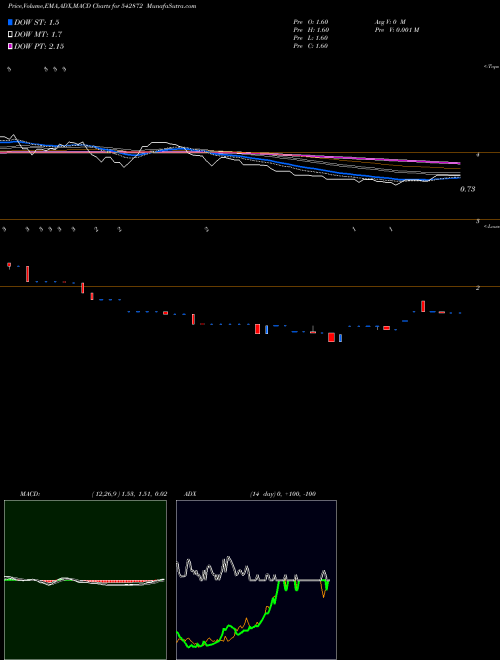Click the 'DOW MT: 1.7' label

point(38,35)
